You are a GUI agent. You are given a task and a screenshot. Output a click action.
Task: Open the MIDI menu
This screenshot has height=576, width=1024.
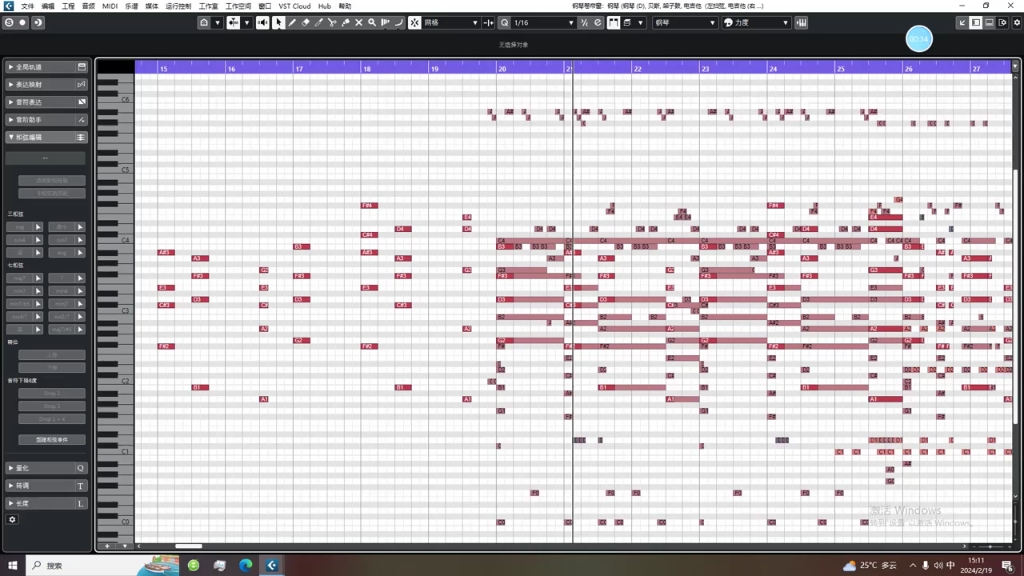[x=110, y=6]
